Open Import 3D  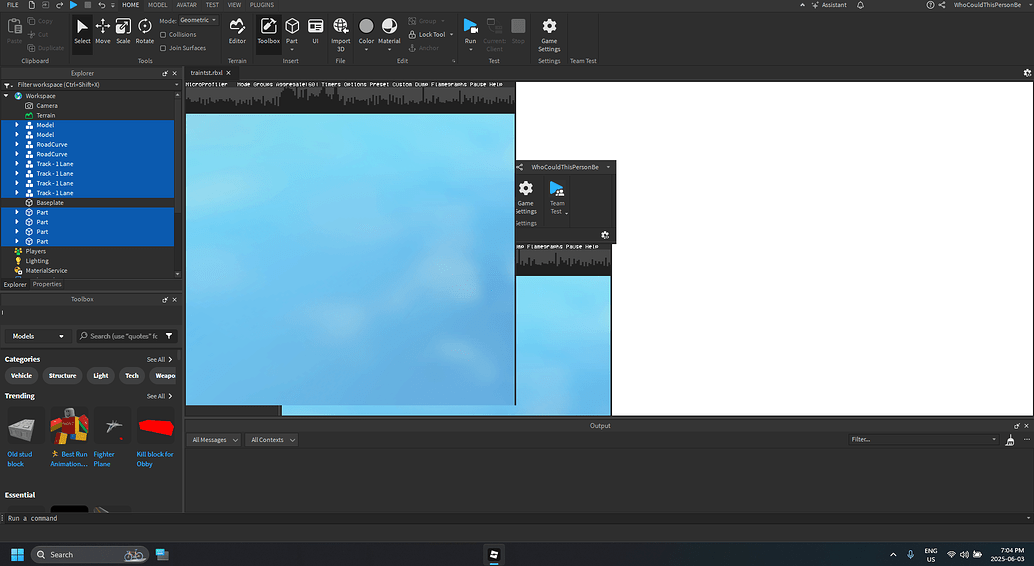coord(341,34)
